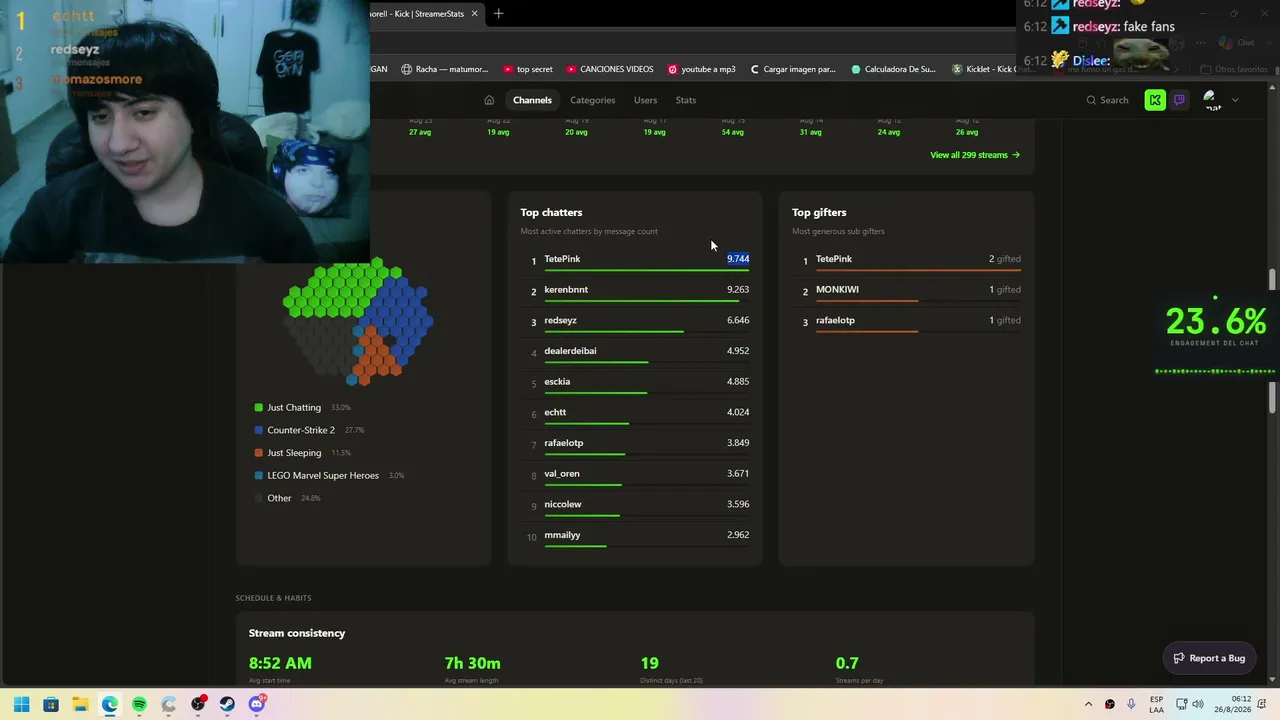This screenshot has height=720, width=1280.
Task: Open the Windows Start menu
Action: pyautogui.click(x=21, y=704)
